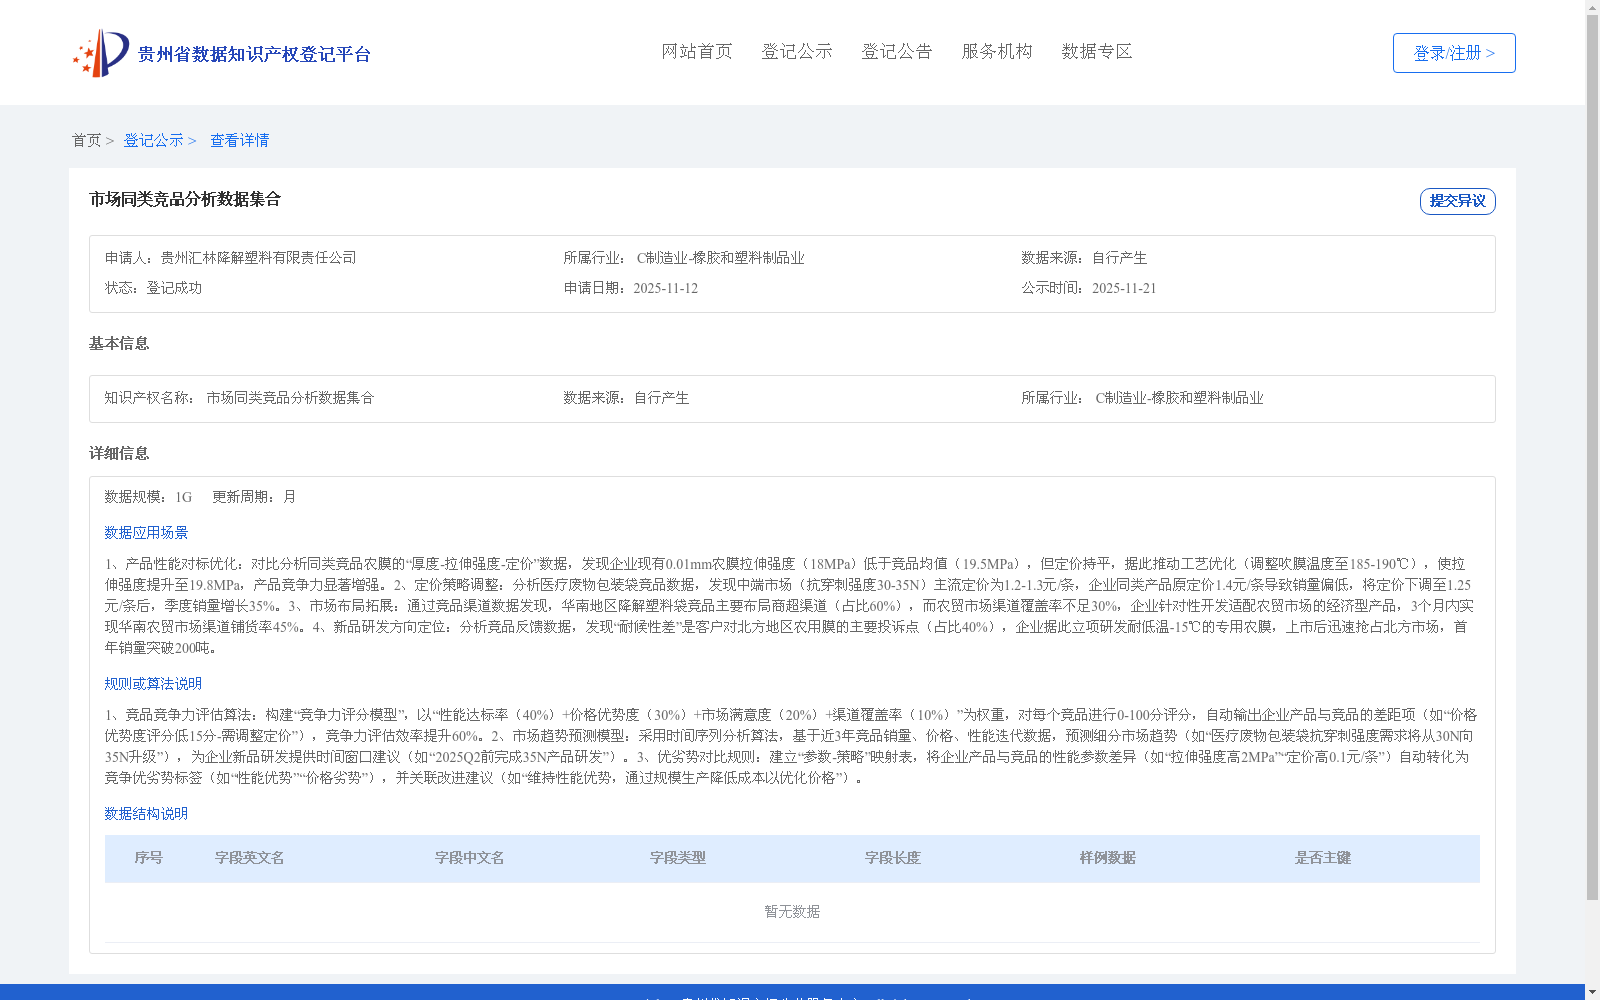Viewport: 1600px width, 1000px height.
Task: Click the title 市场同类竞品分析数据集合
Action: click(184, 199)
